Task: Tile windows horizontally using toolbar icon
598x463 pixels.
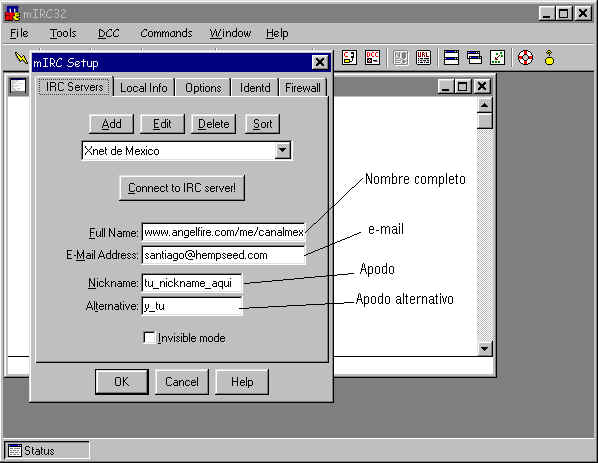Action: click(x=451, y=58)
